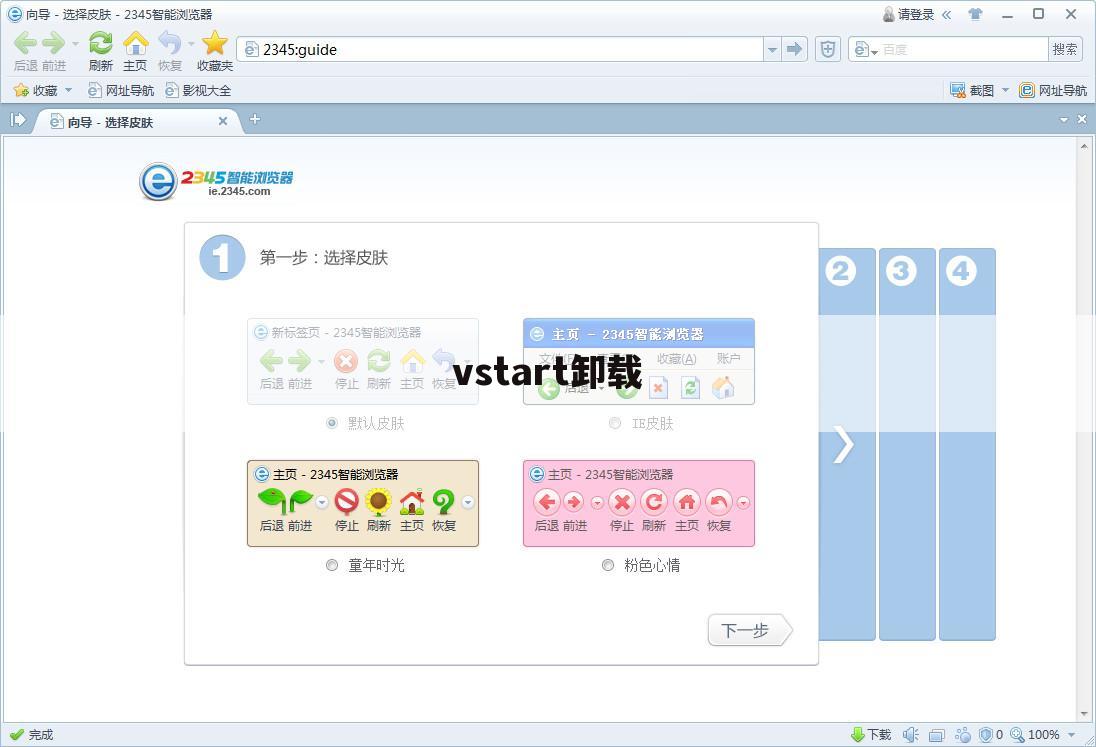Click the page scrollbar down arrow
Screen dimensions: 1096x747
(x=1084, y=714)
